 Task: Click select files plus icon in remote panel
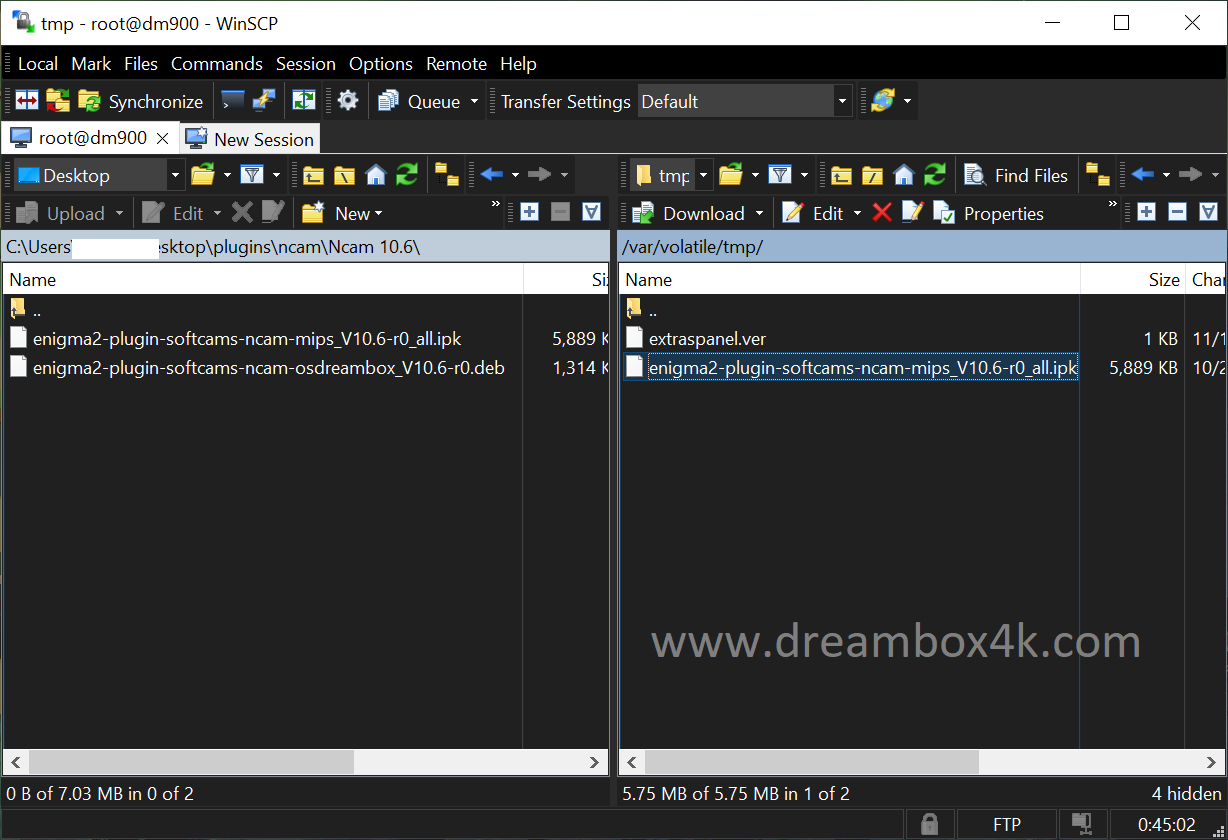point(1146,212)
